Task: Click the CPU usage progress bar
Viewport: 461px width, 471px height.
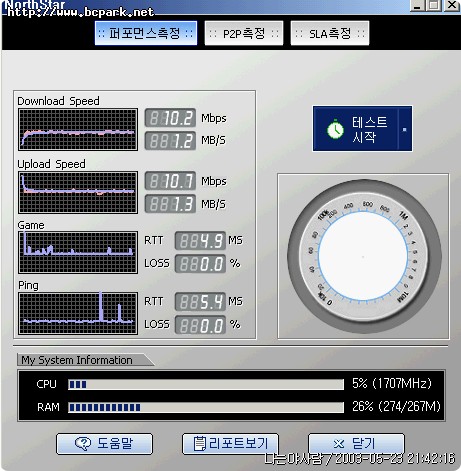Action: [x=206, y=384]
